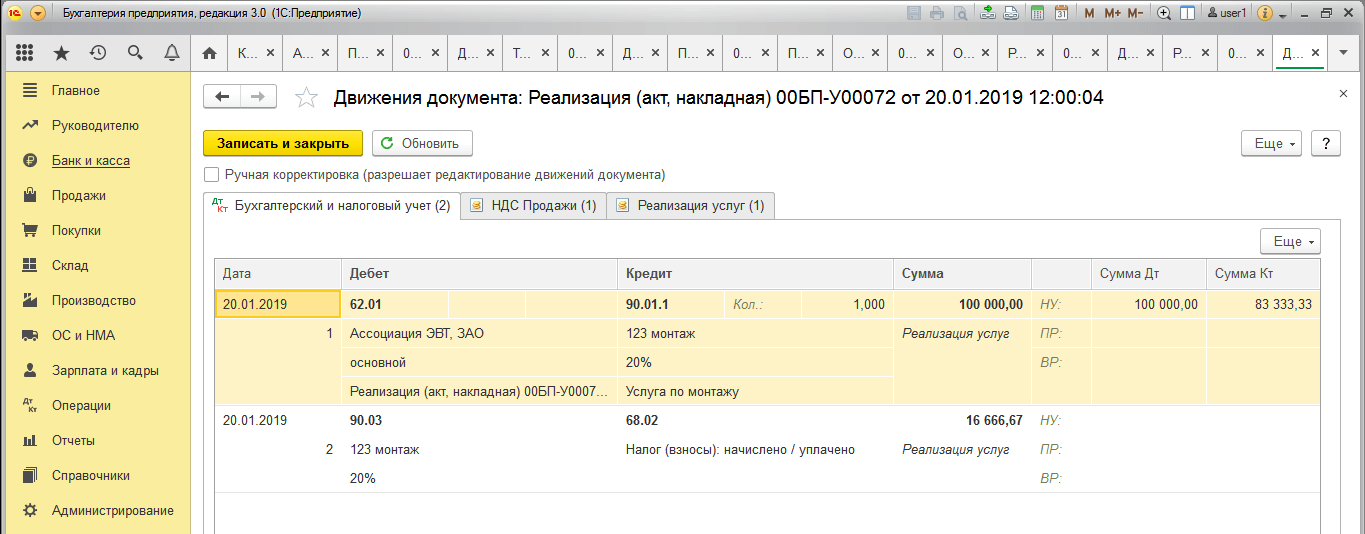Image resolution: width=1365 pixels, height=534 pixels.
Task: Open the all-tabs dropdown arrow
Action: click(x=1343, y=53)
